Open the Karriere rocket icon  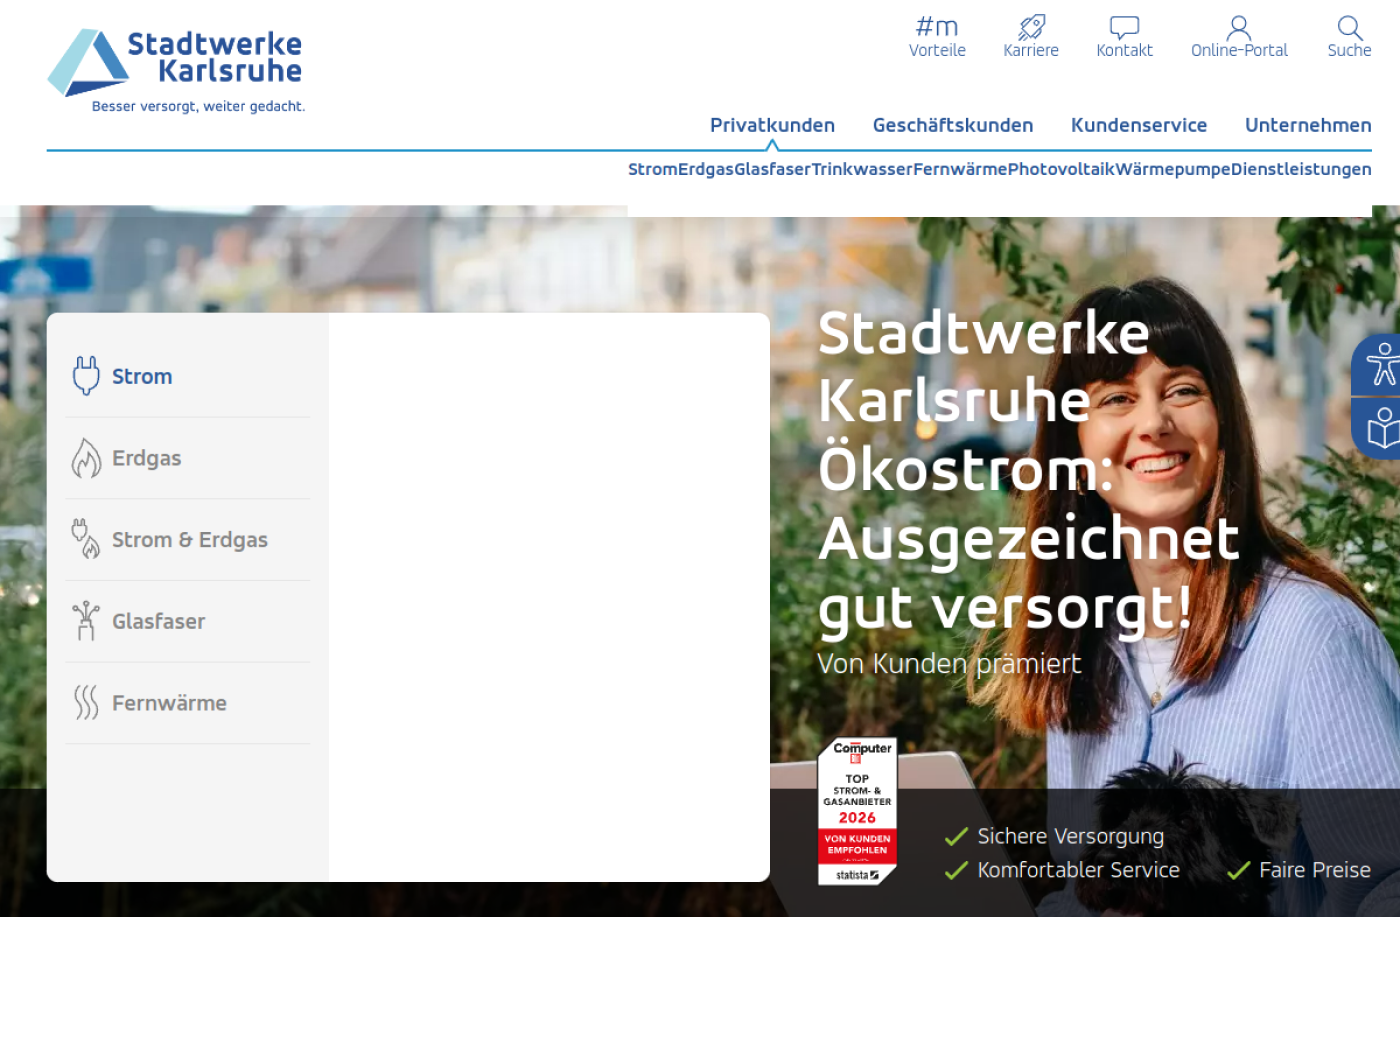[1031, 27]
